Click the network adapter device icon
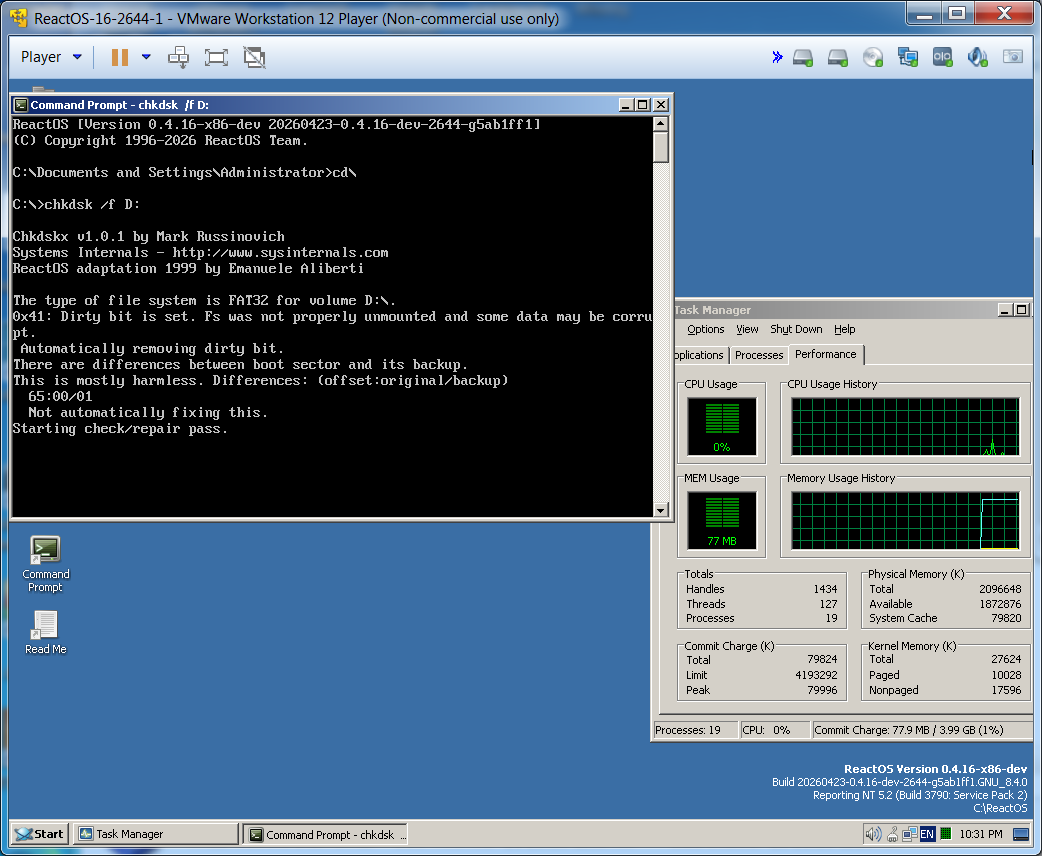 (907, 57)
